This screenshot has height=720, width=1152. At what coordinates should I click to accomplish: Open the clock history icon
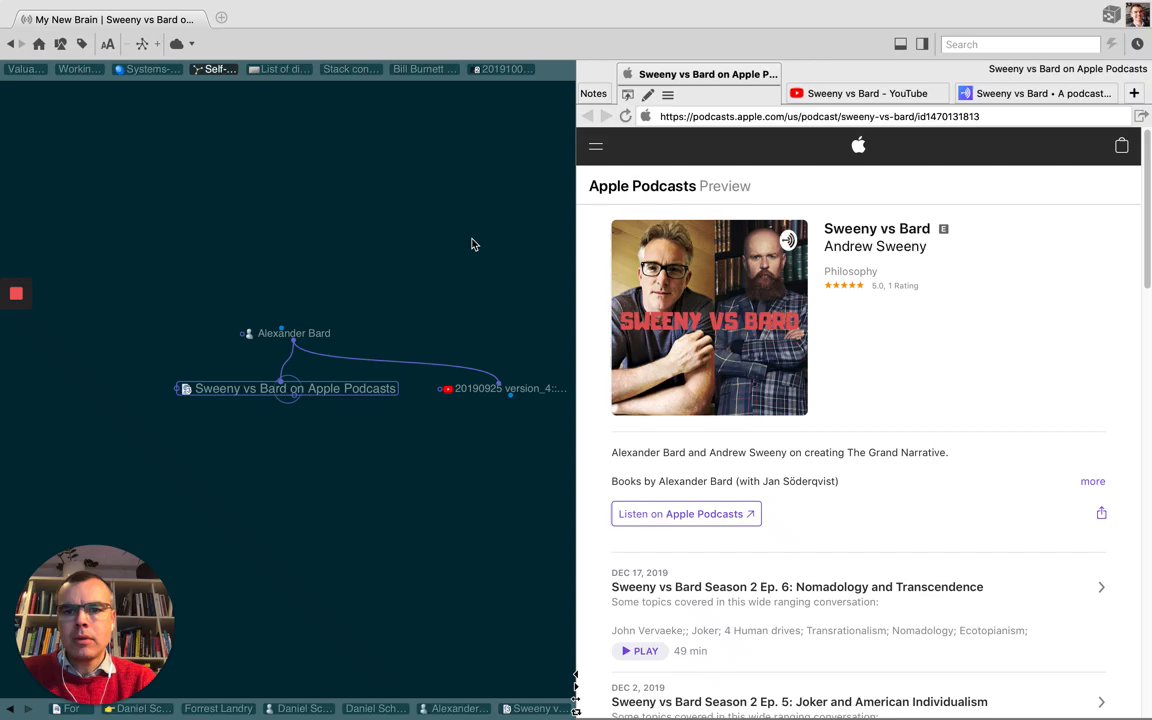click(x=1137, y=44)
